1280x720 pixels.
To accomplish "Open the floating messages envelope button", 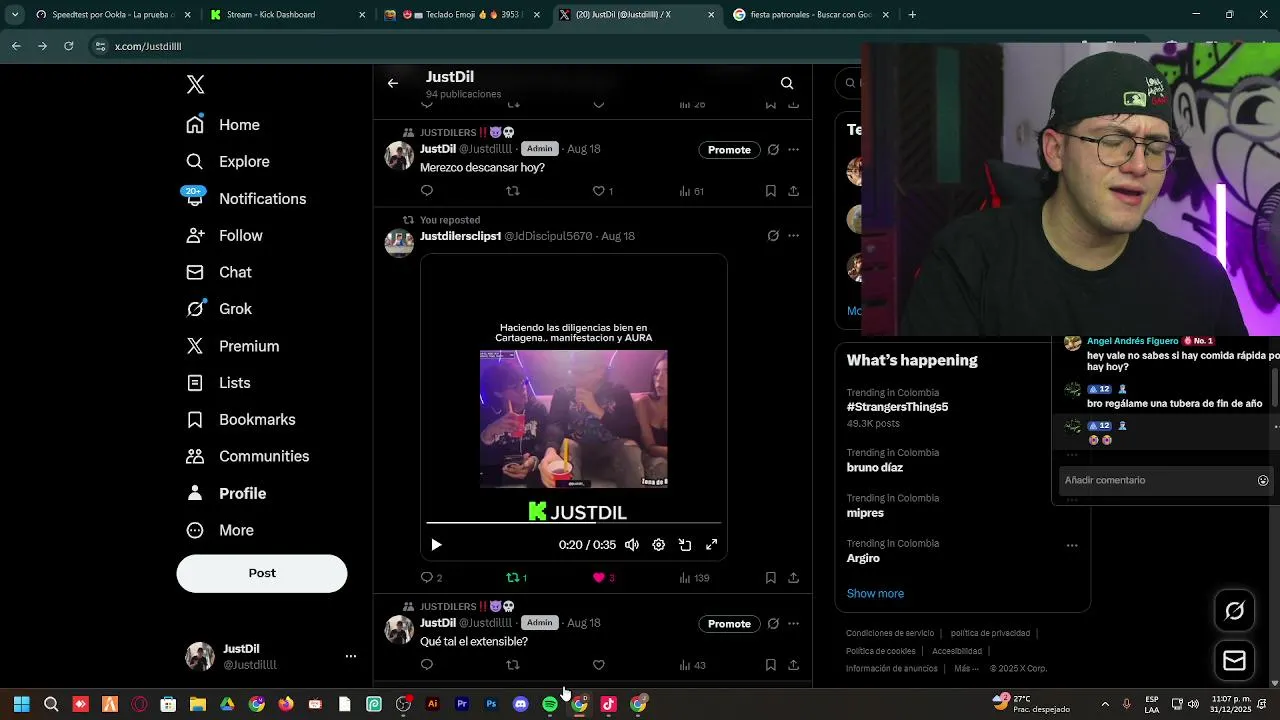I will [1235, 661].
